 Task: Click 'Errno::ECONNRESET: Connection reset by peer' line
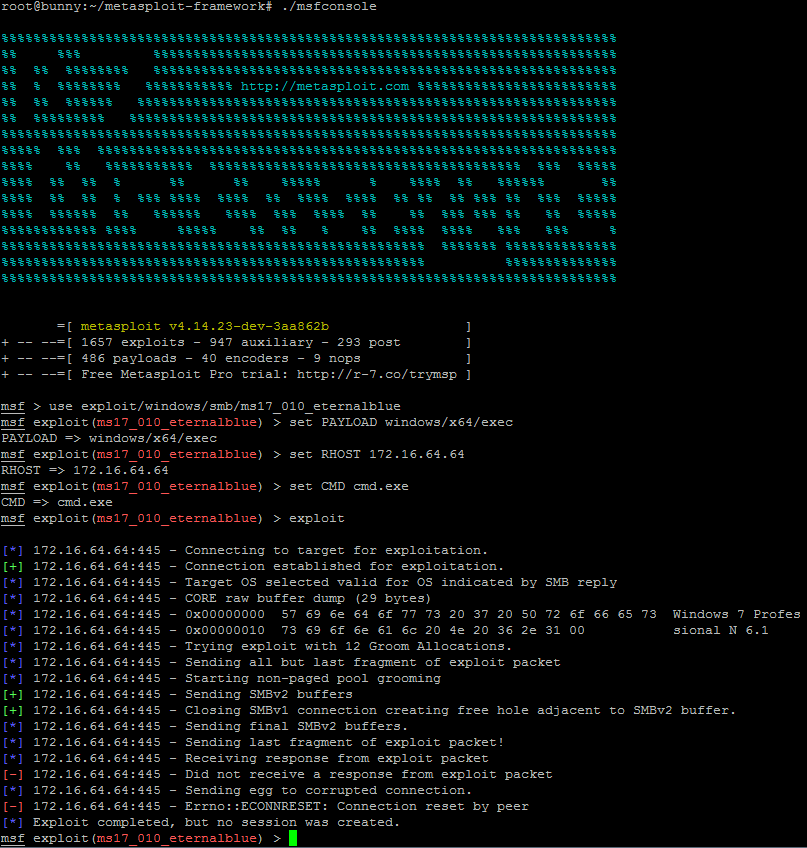tap(265, 806)
